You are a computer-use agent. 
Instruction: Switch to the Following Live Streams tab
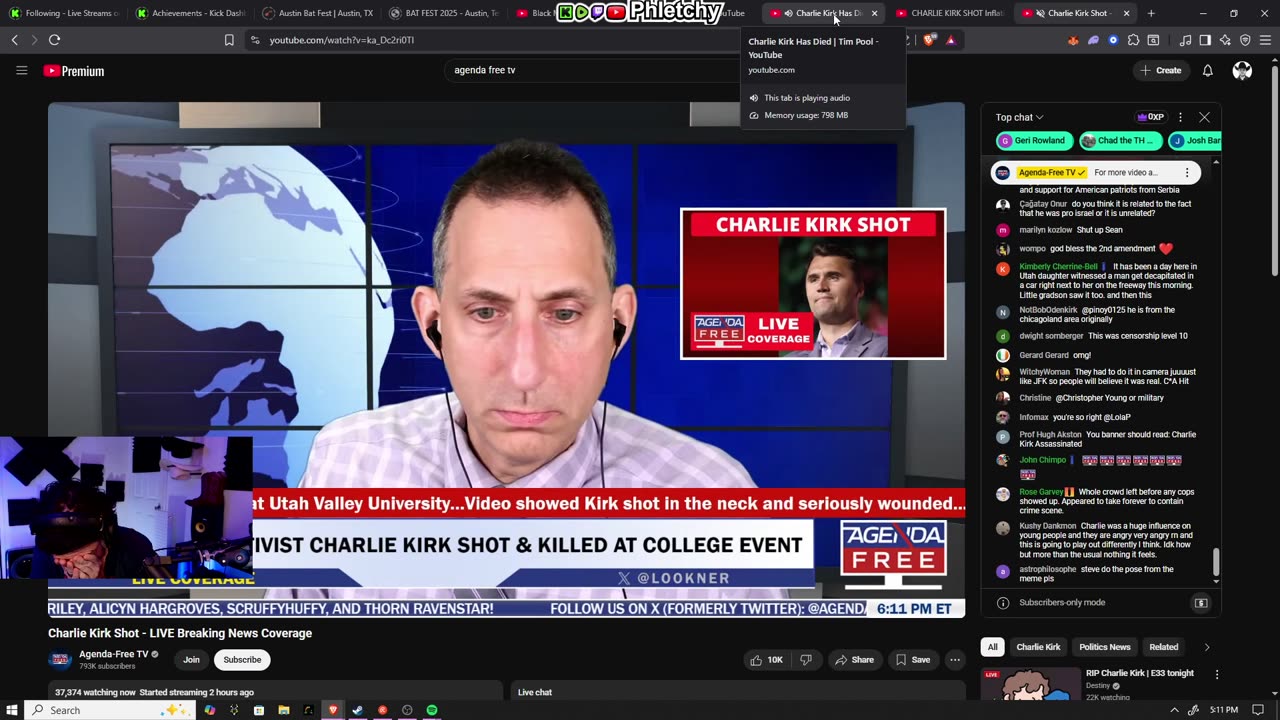click(64, 13)
